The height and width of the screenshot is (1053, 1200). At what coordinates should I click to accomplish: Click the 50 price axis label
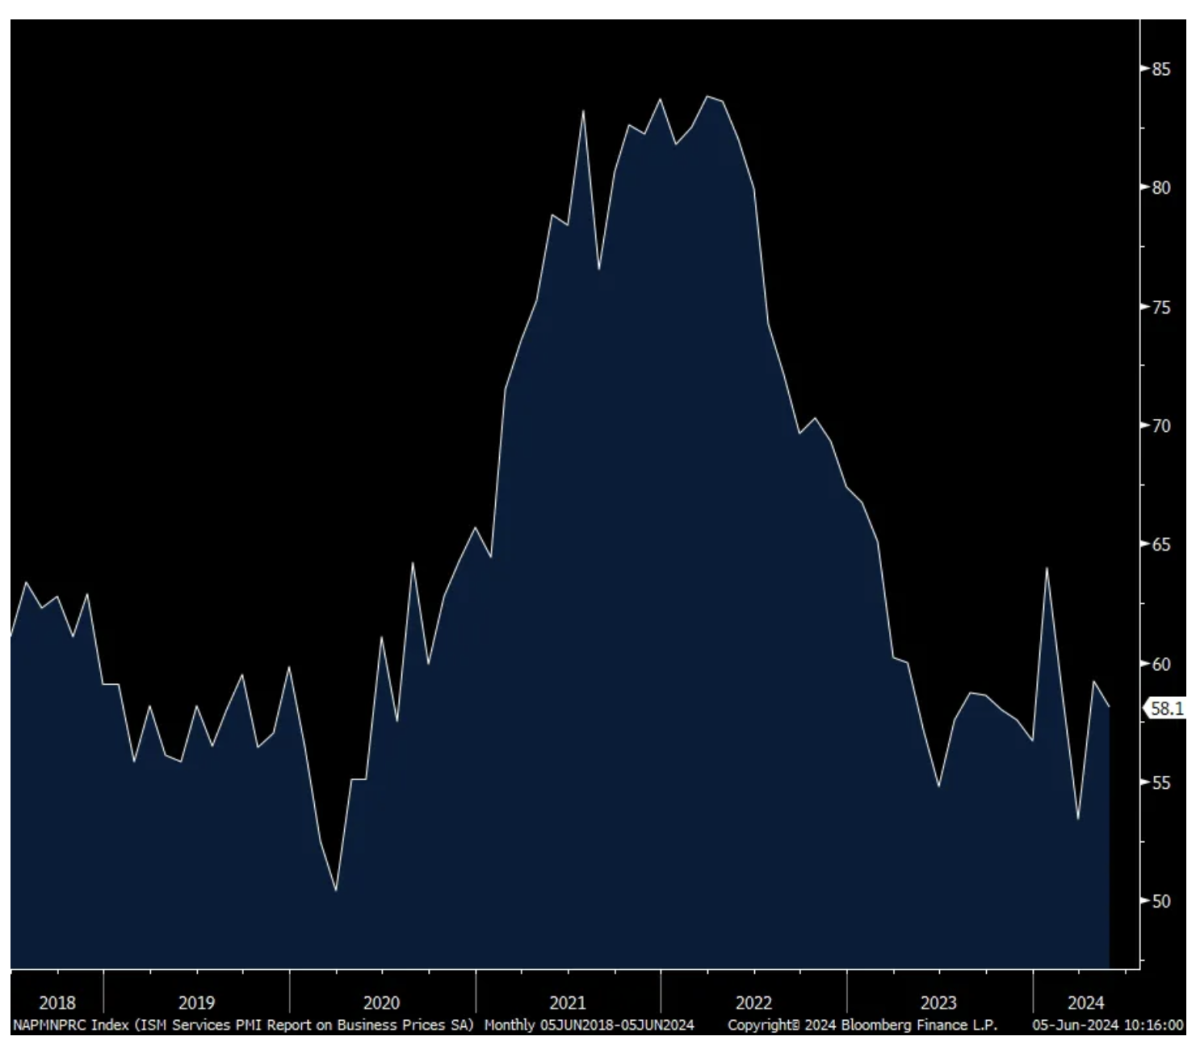point(1160,901)
